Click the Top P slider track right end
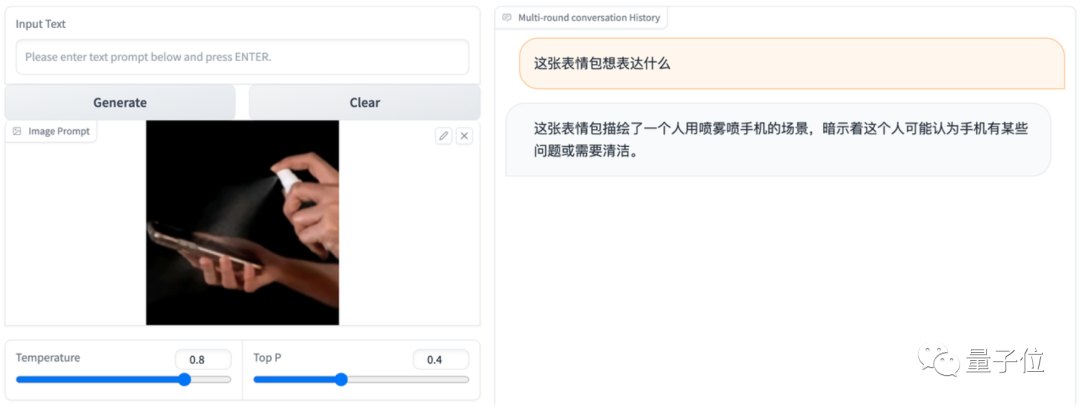This screenshot has height=408, width=1080. 465,379
